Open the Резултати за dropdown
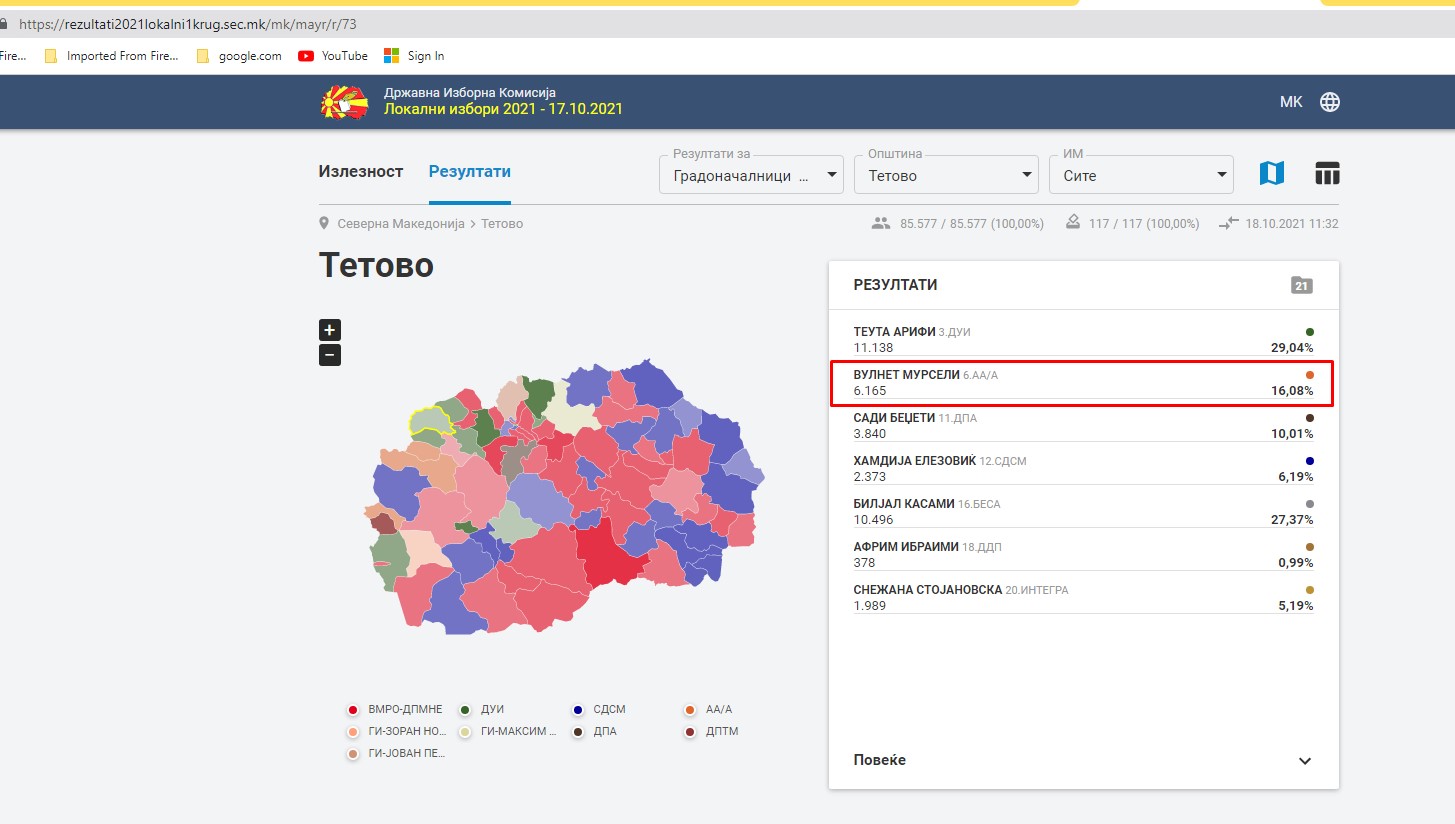Screen dimensions: 1455x824 point(750,176)
